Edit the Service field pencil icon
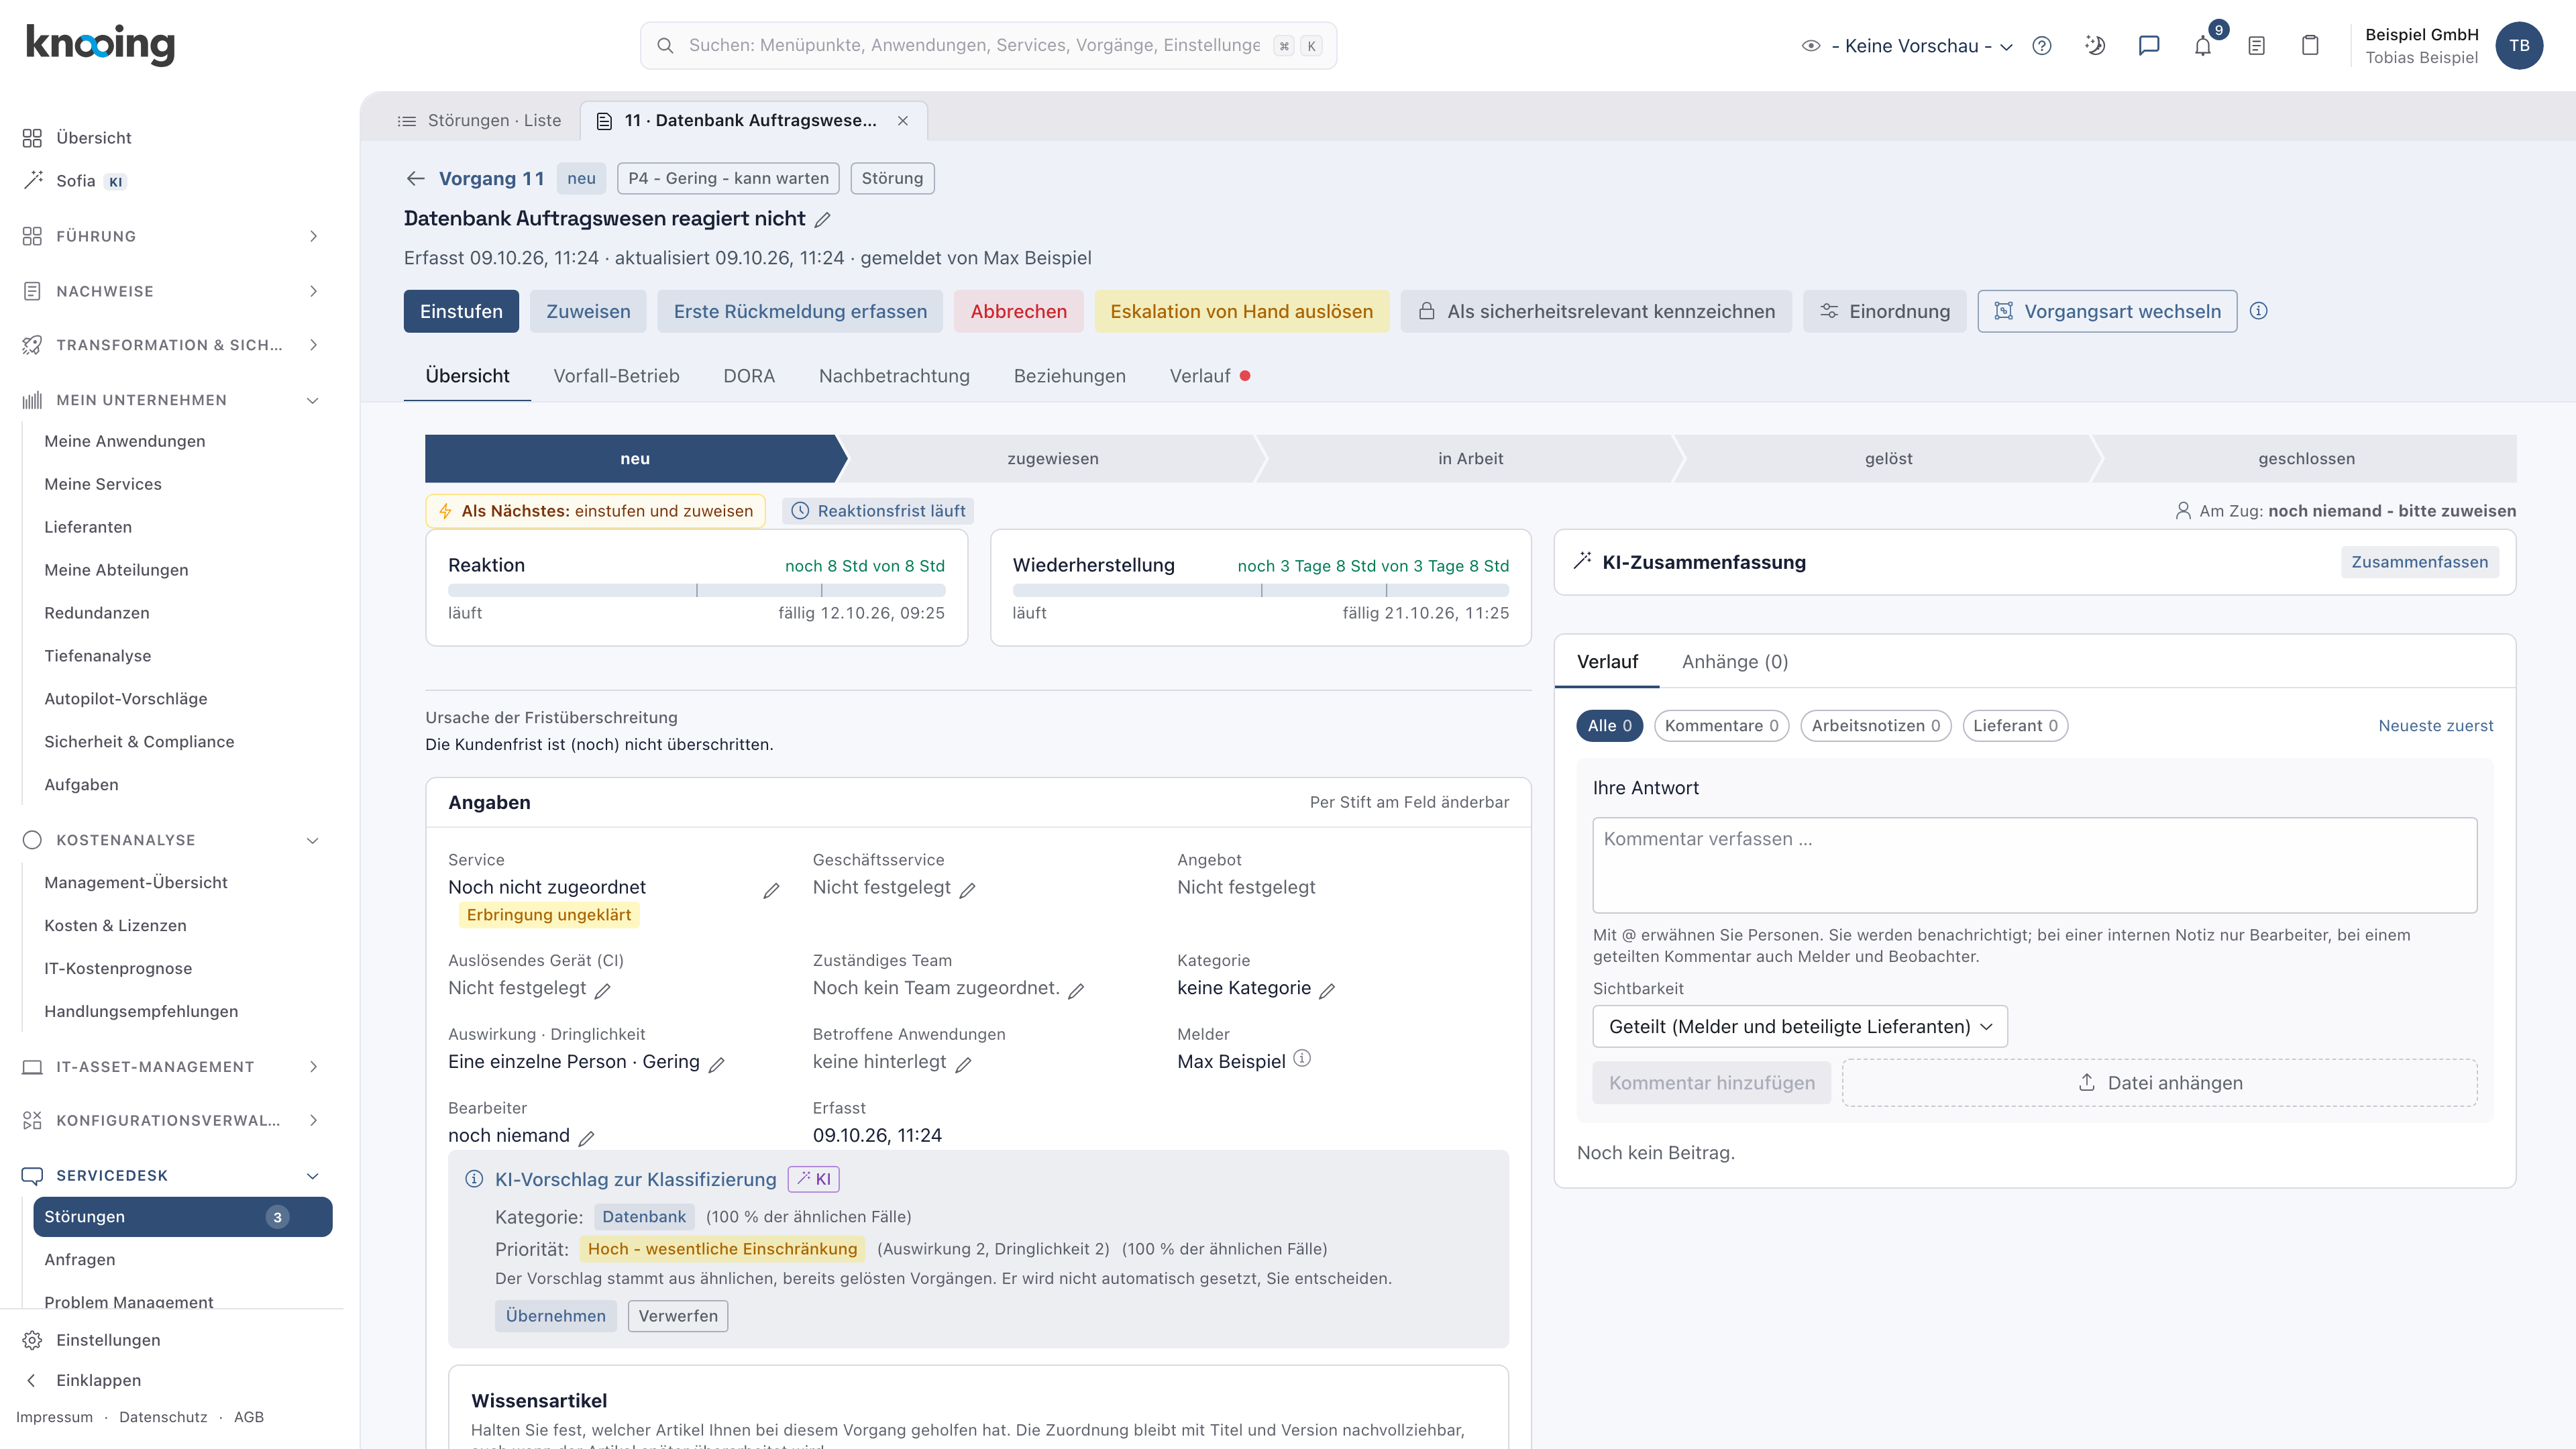 [771, 890]
